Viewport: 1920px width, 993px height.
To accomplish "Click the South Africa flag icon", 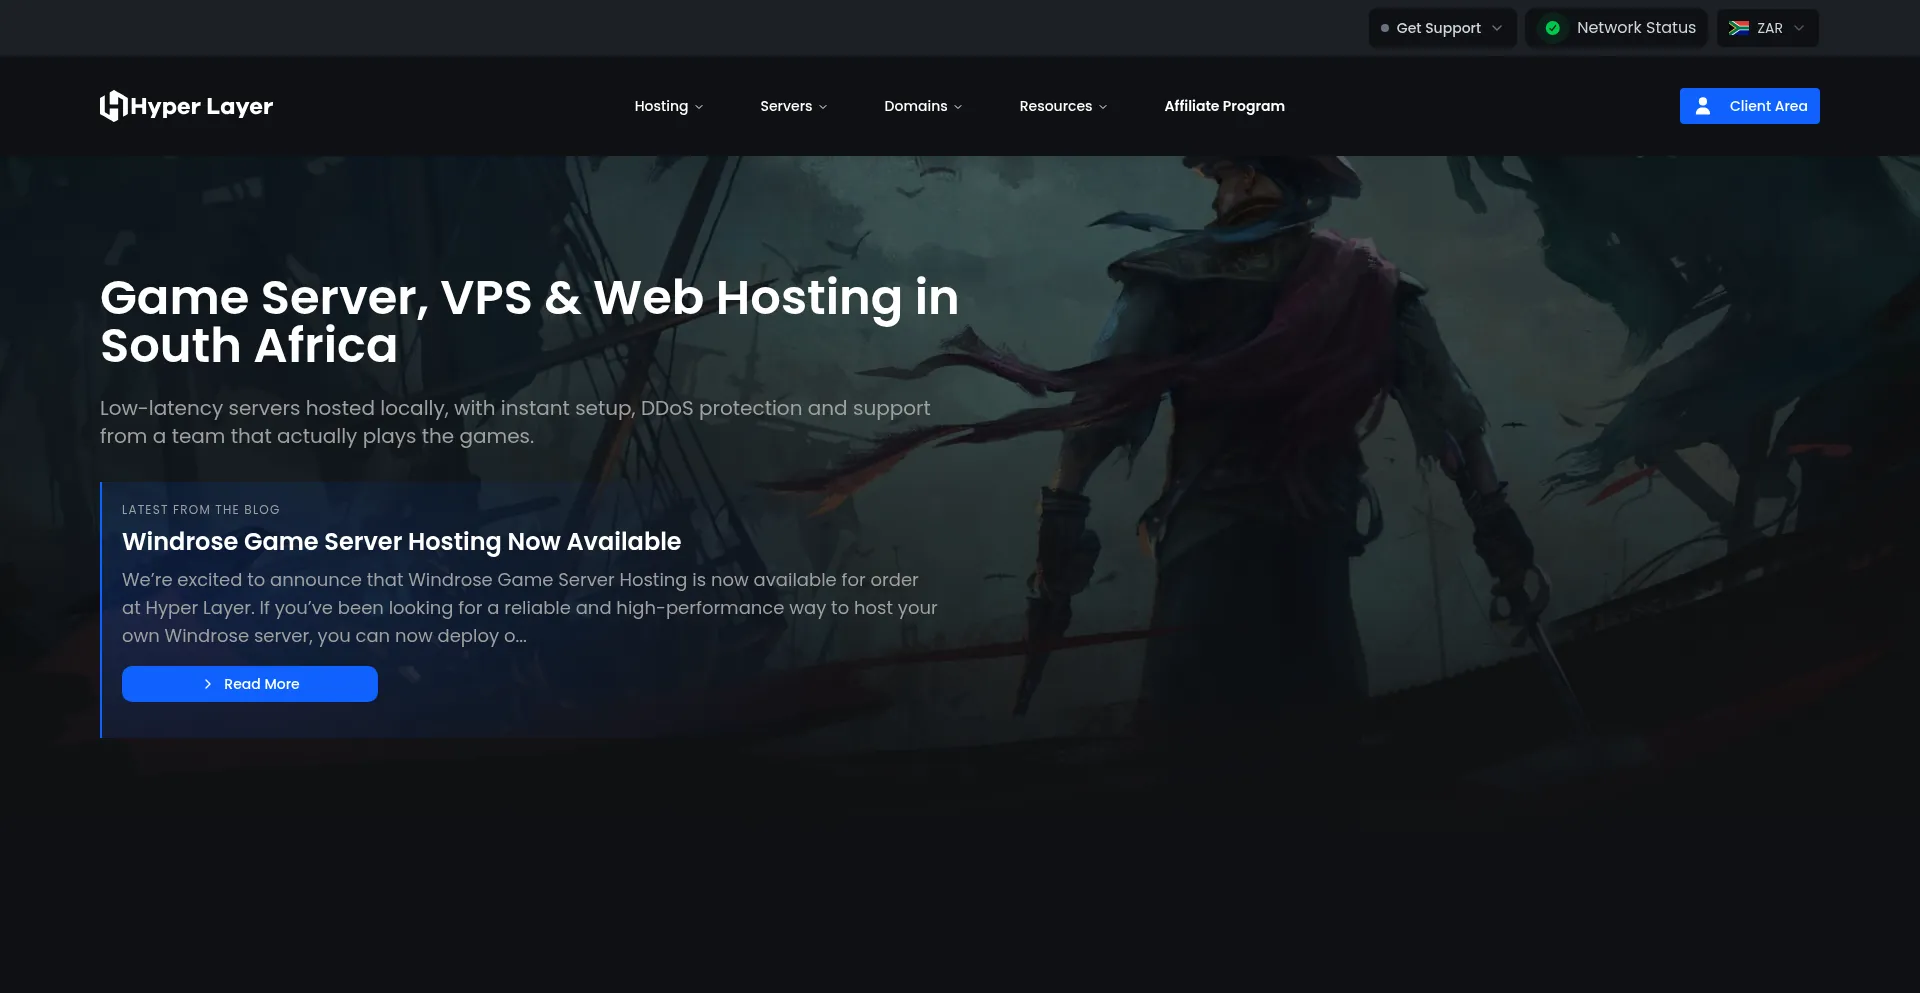I will point(1739,28).
